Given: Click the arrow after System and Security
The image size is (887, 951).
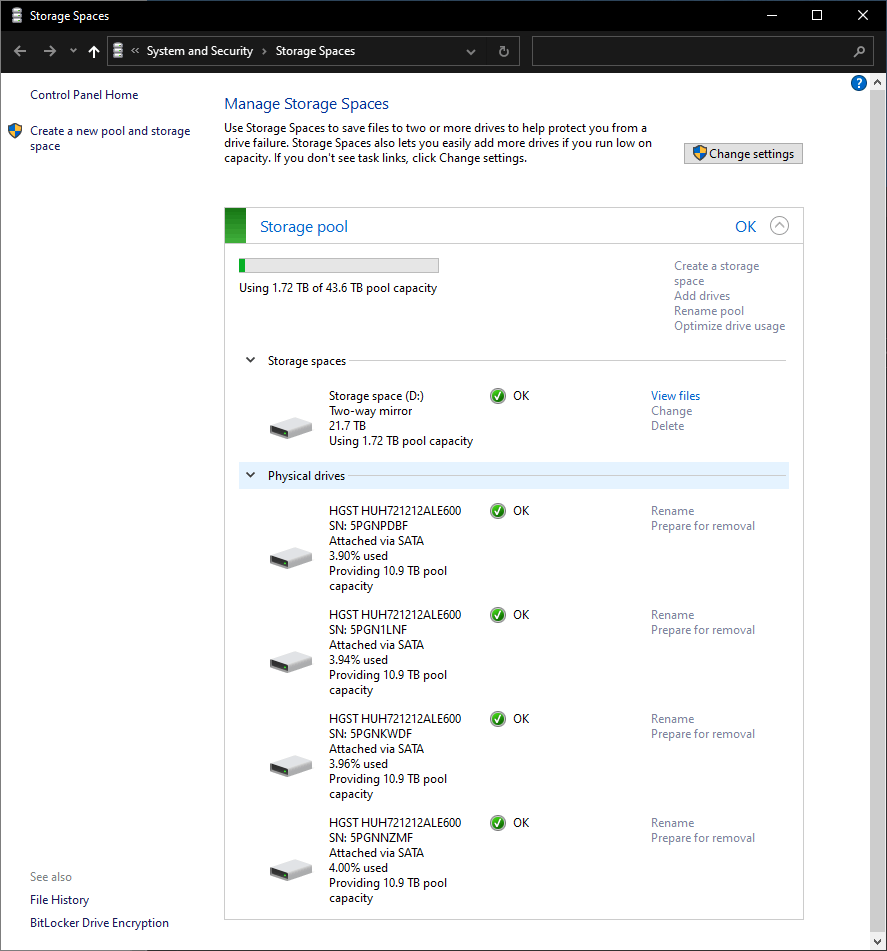Looking at the screenshot, I should click(x=264, y=52).
